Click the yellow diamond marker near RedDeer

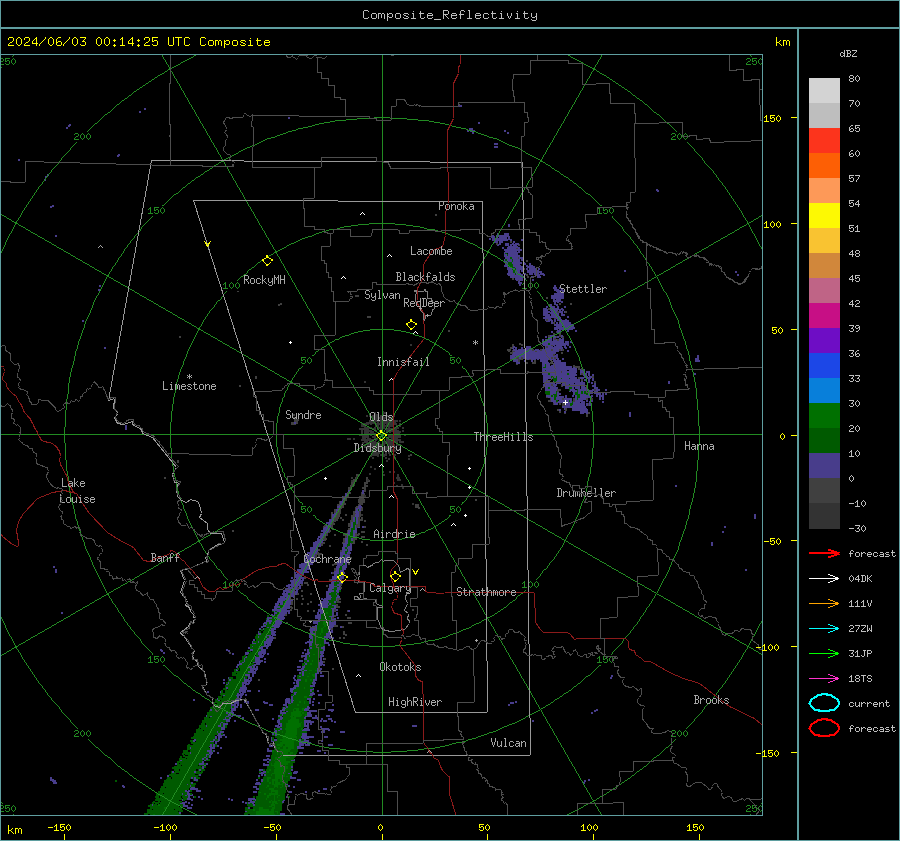411,325
